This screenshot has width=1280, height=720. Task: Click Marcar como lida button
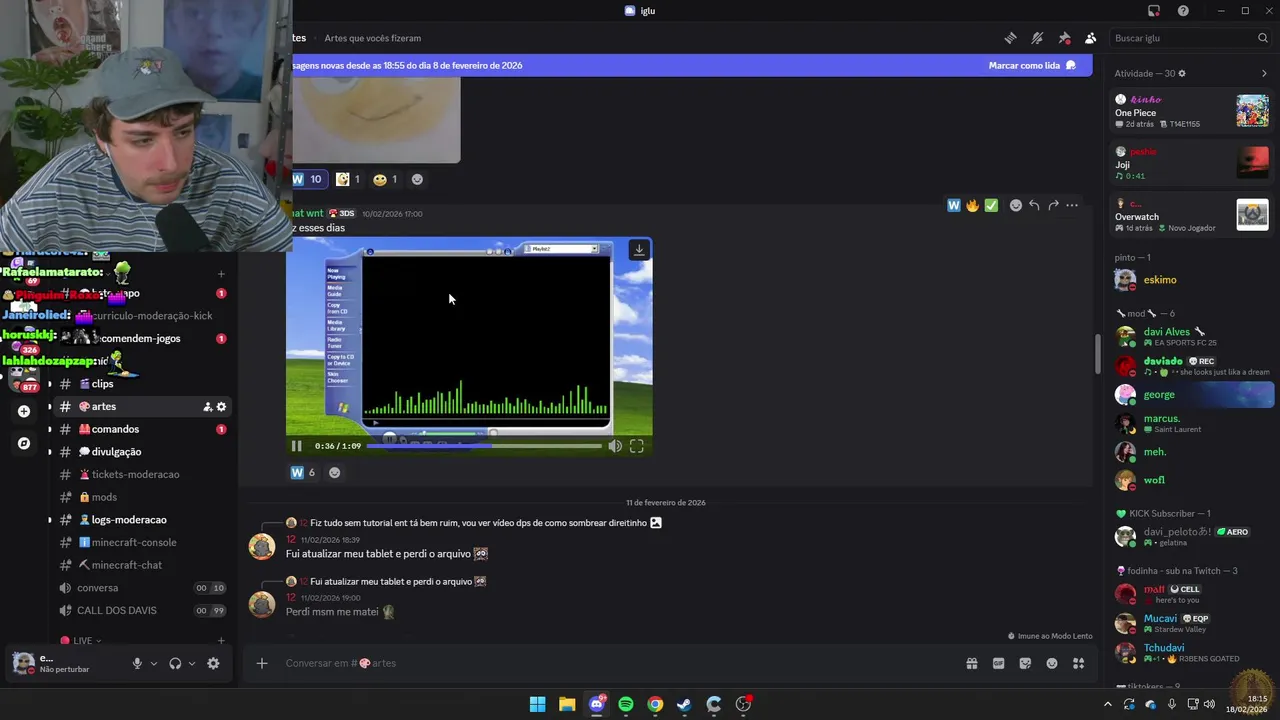pos(1032,65)
